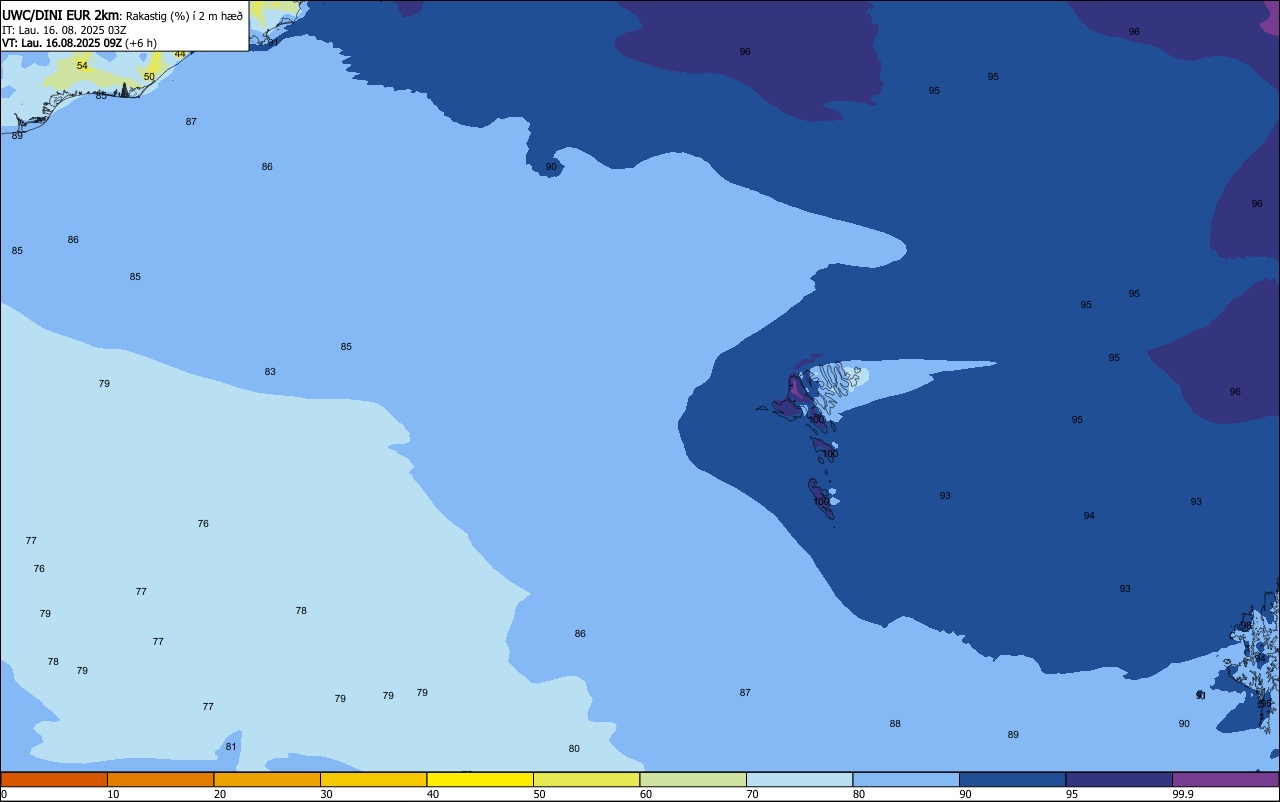Click the '81' humidity value on the map
The image size is (1280, 802).
(x=231, y=747)
